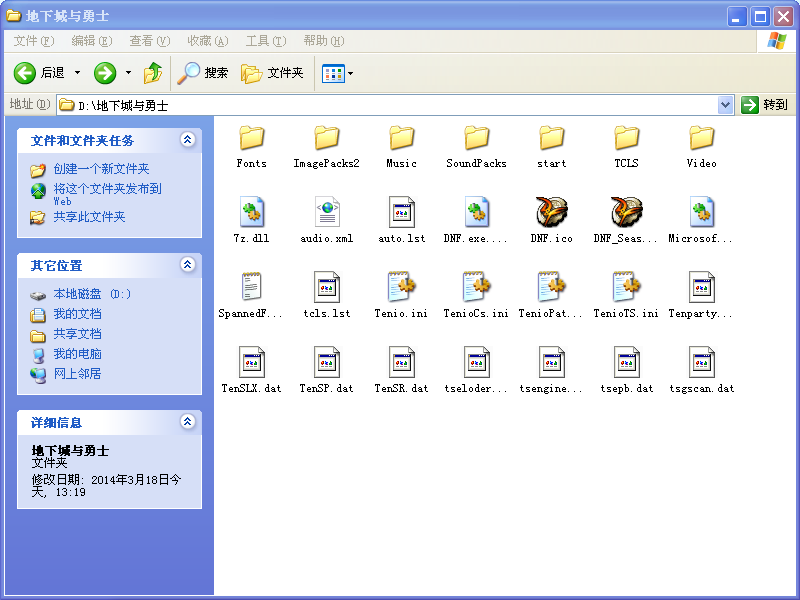Select the DNF_Seas... file
The width and height of the screenshot is (800, 600).
(x=627, y=221)
